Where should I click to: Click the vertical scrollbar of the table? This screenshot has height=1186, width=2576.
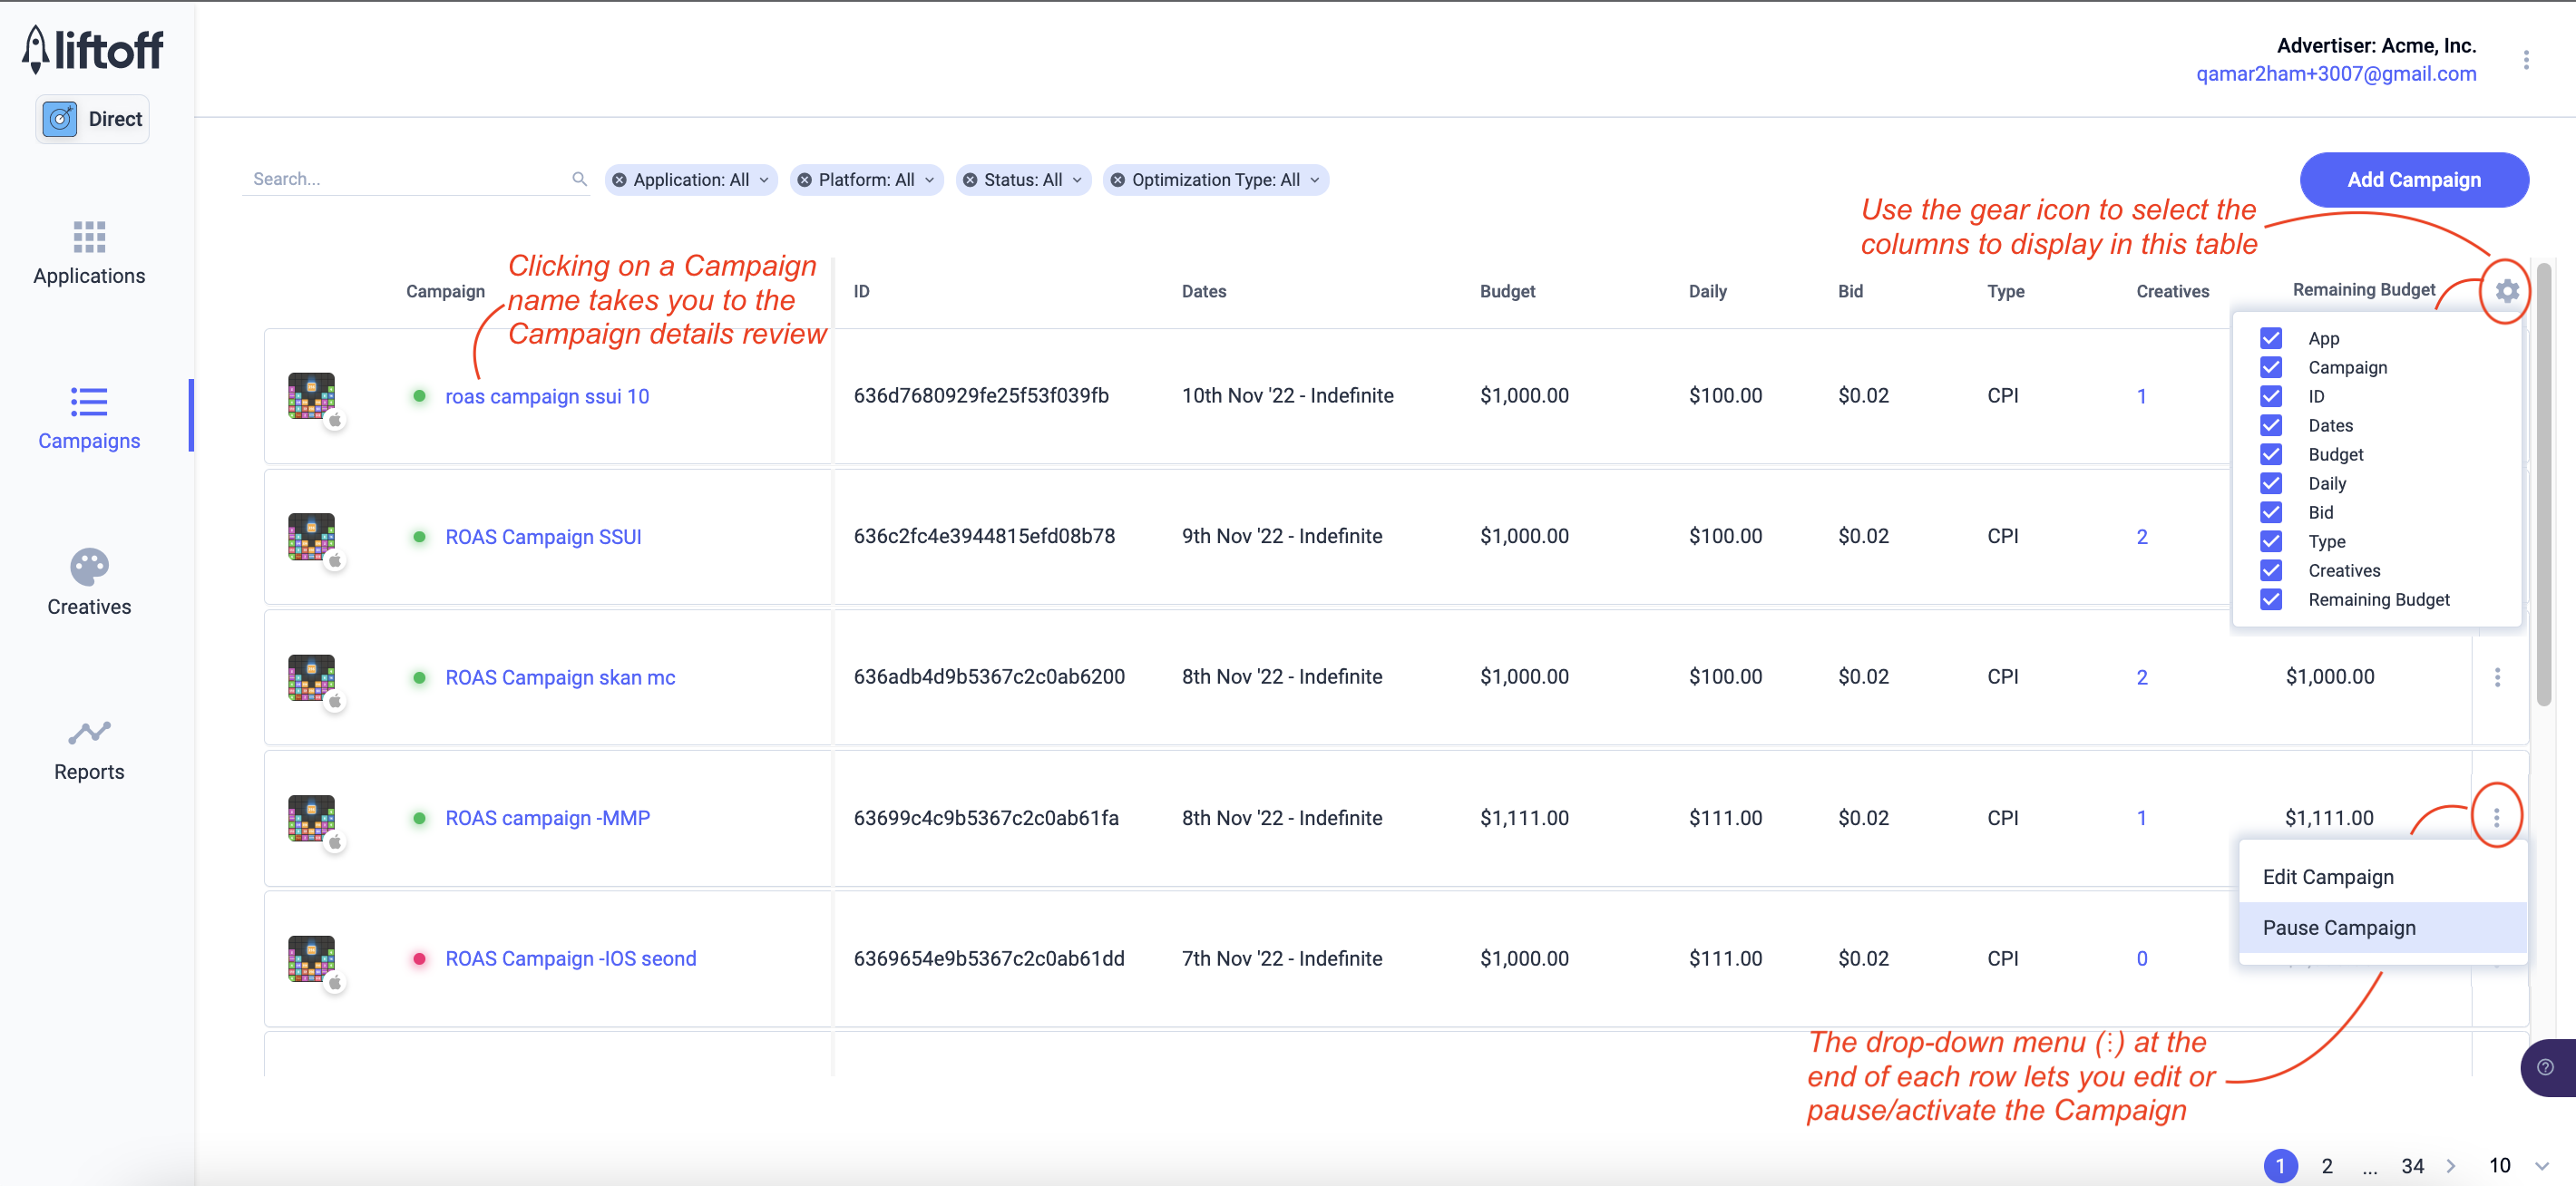point(2543,484)
